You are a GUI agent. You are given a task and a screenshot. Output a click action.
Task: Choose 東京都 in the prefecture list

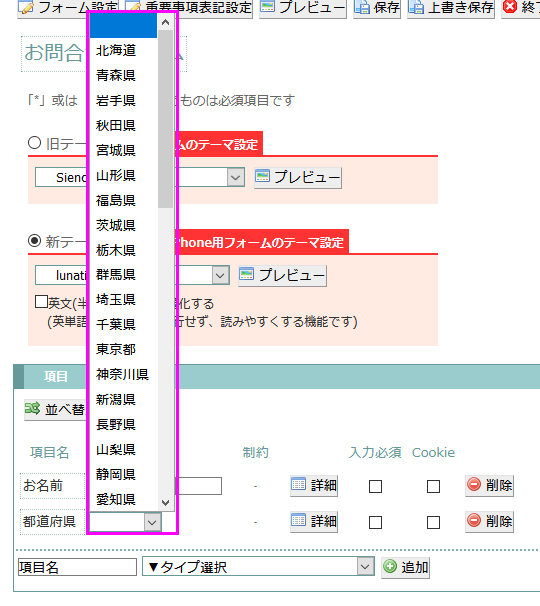click(116, 349)
